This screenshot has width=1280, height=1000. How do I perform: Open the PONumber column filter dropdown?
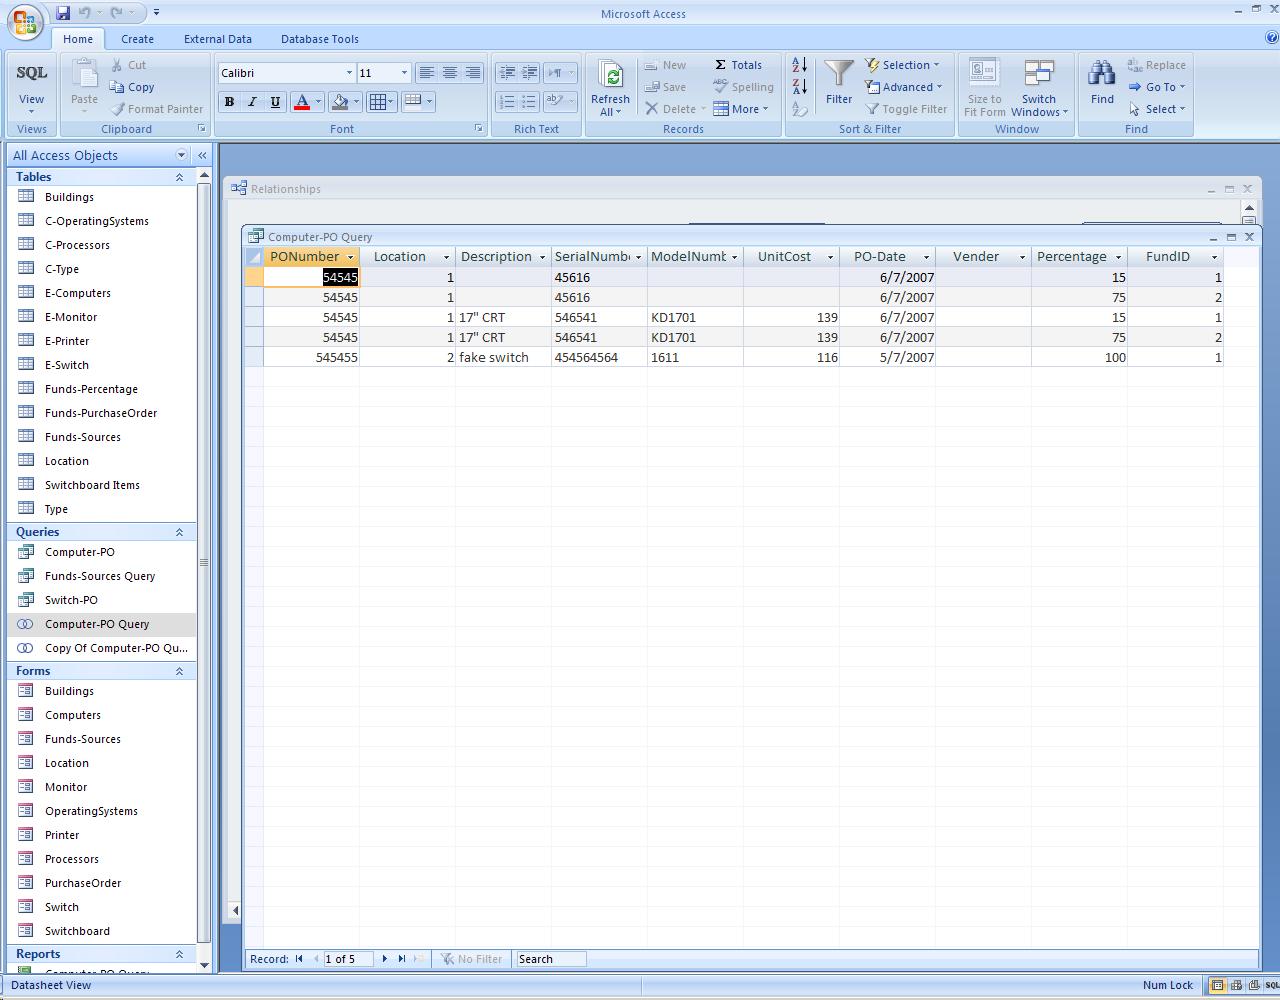pos(350,257)
